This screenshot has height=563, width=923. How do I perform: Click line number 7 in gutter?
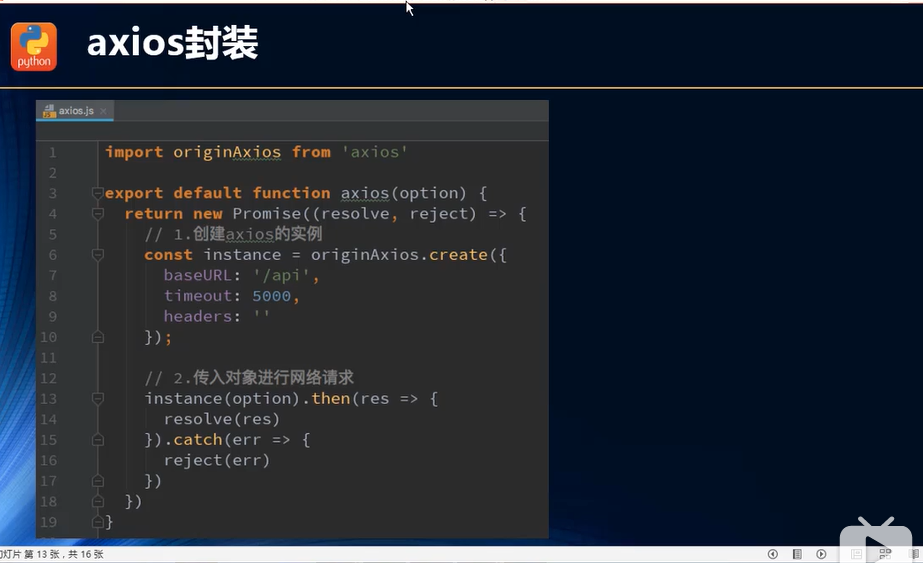click(52, 276)
